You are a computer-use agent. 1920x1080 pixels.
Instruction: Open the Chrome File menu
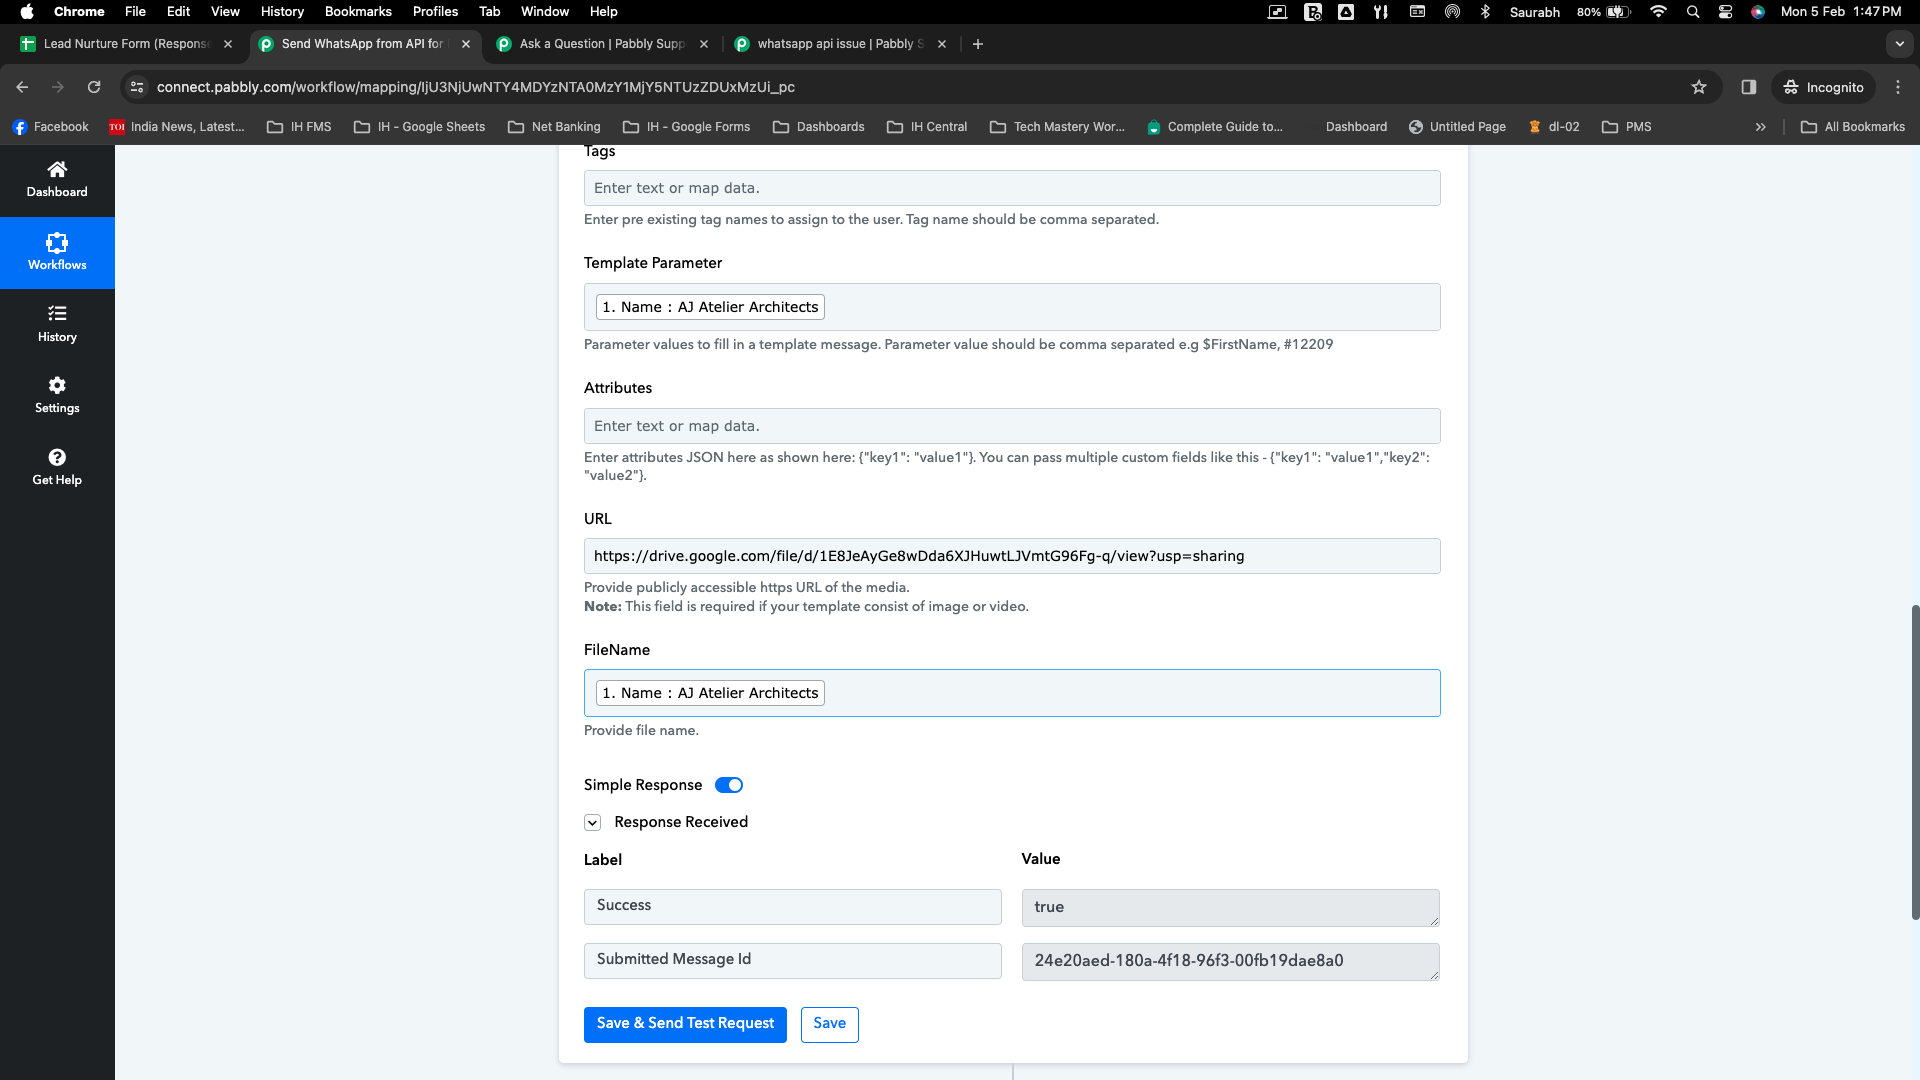pyautogui.click(x=135, y=12)
